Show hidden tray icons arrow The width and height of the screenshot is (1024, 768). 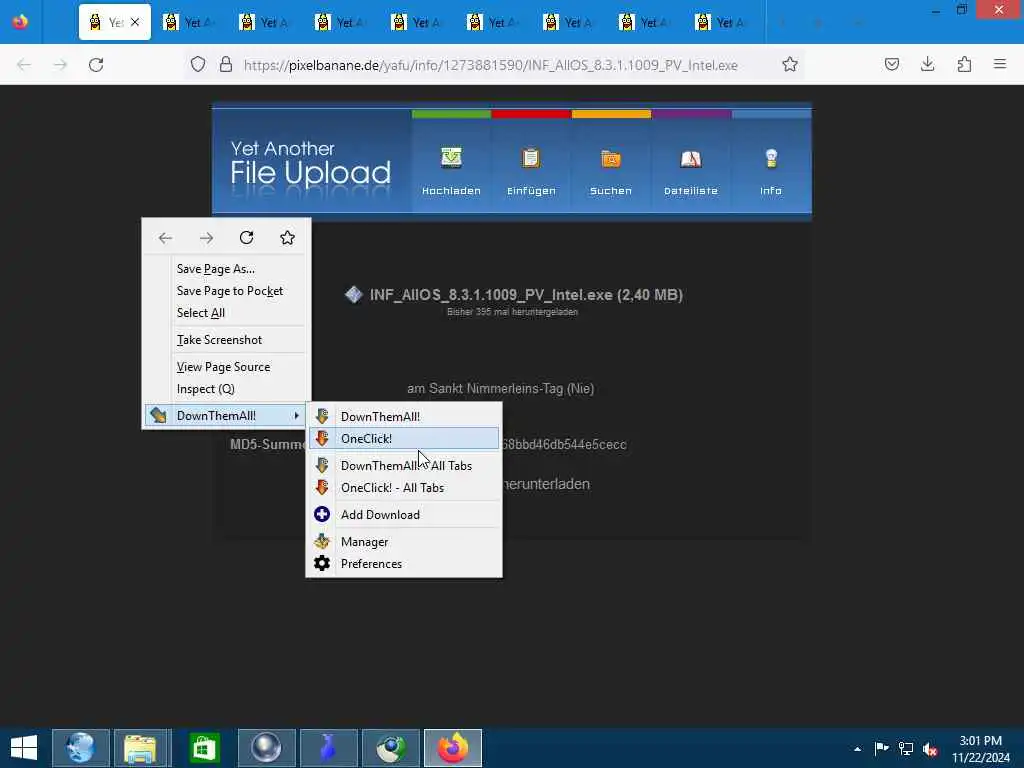click(x=857, y=749)
